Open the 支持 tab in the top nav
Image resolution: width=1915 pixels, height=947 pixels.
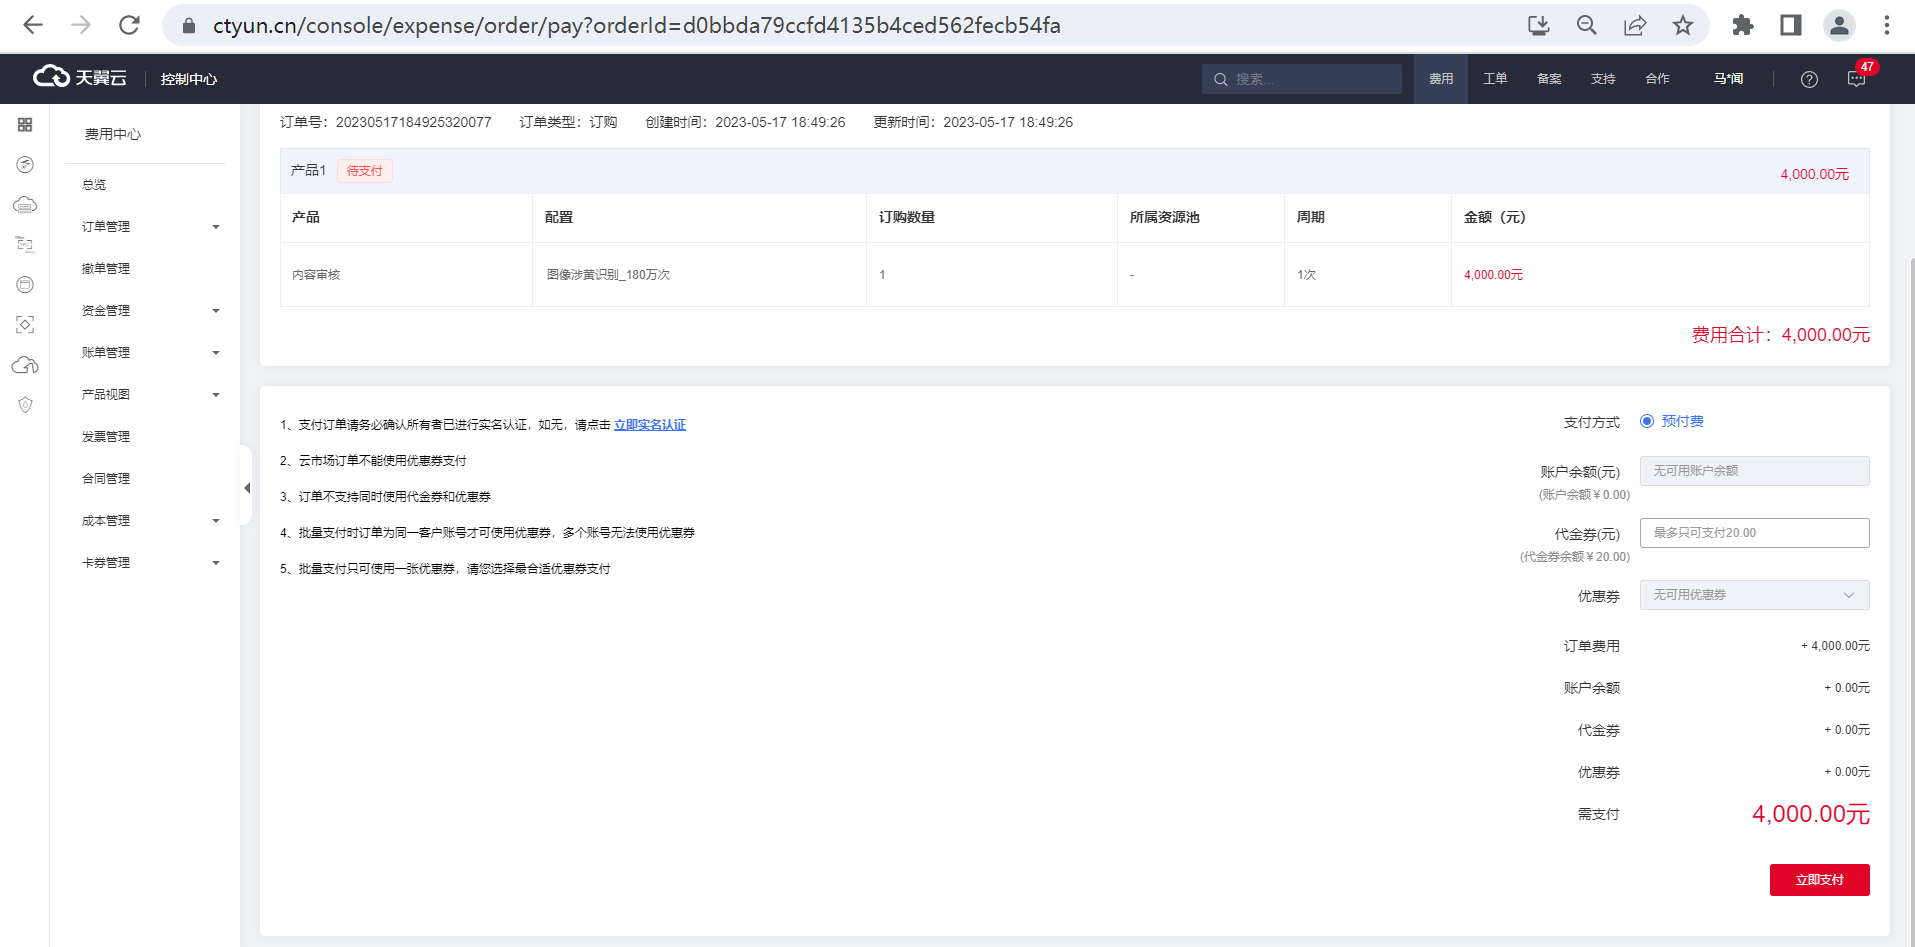pyautogui.click(x=1603, y=79)
